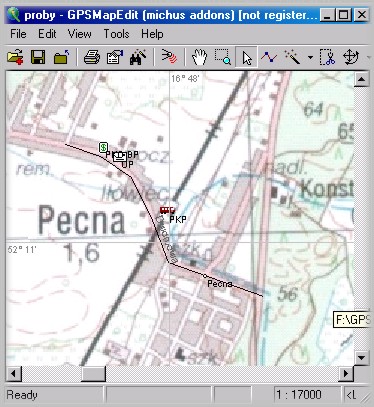Screen dimensions: 374x407
Task: Select the polyline edit nodes tool
Action: [269, 57]
